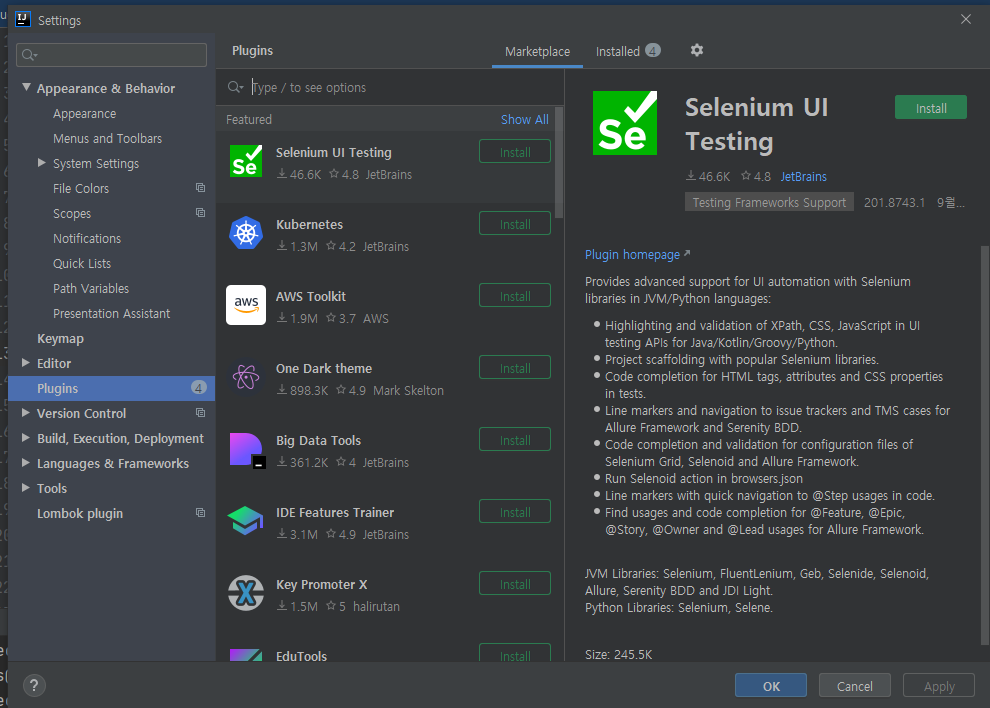Install the AWS Toolkit plugin
Viewport: 990px width, 708px height.
tap(515, 296)
